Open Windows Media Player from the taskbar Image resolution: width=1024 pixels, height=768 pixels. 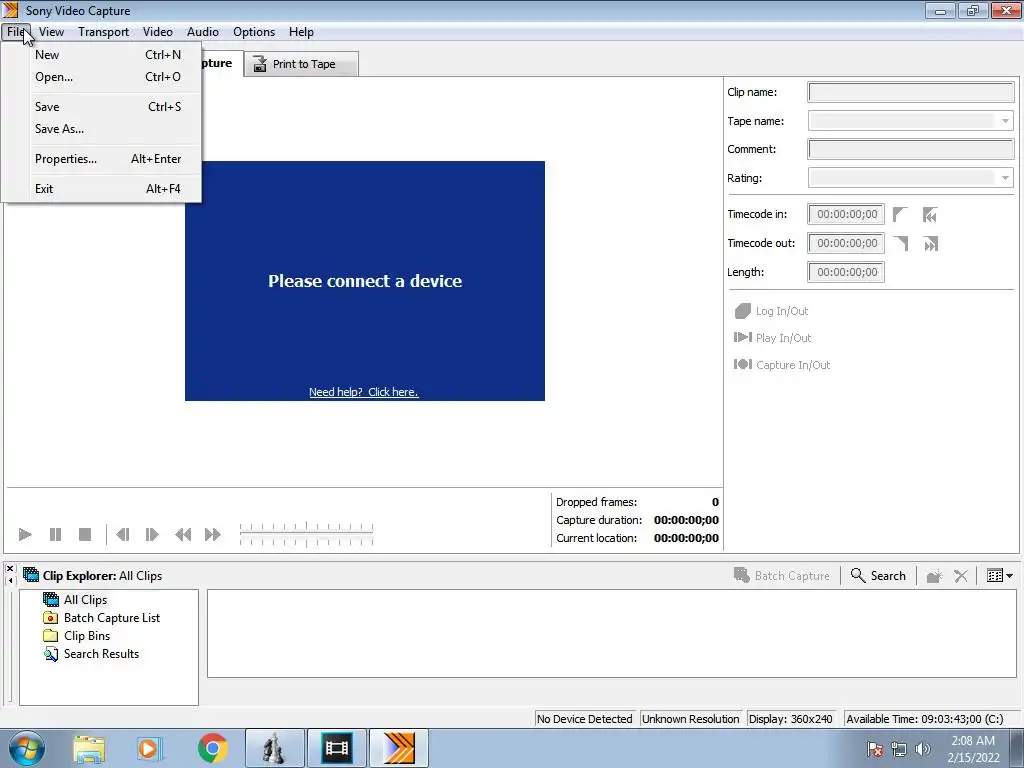point(148,749)
